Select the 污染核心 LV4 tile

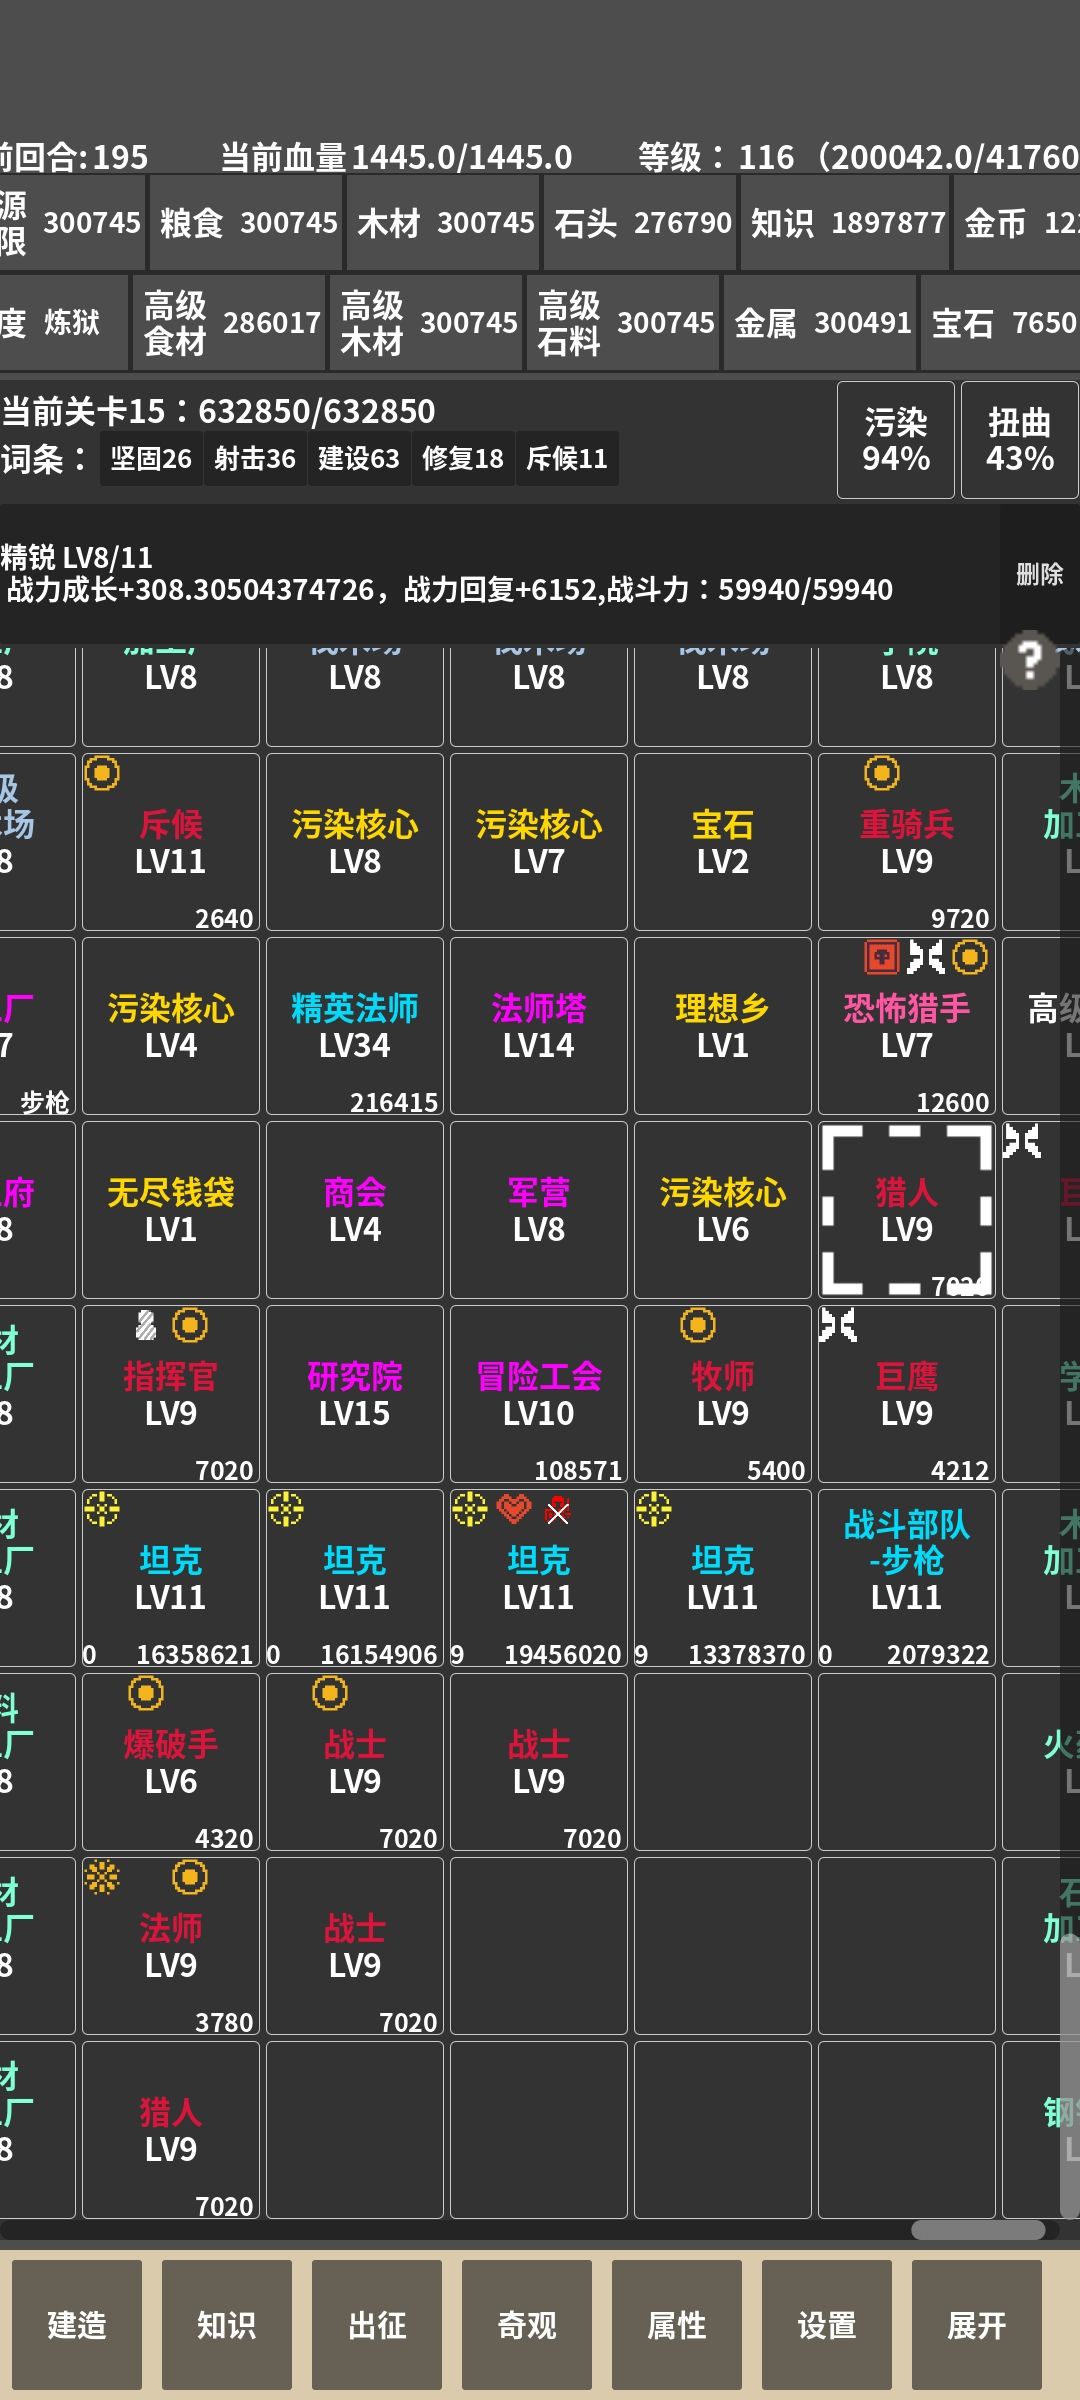coord(171,1026)
